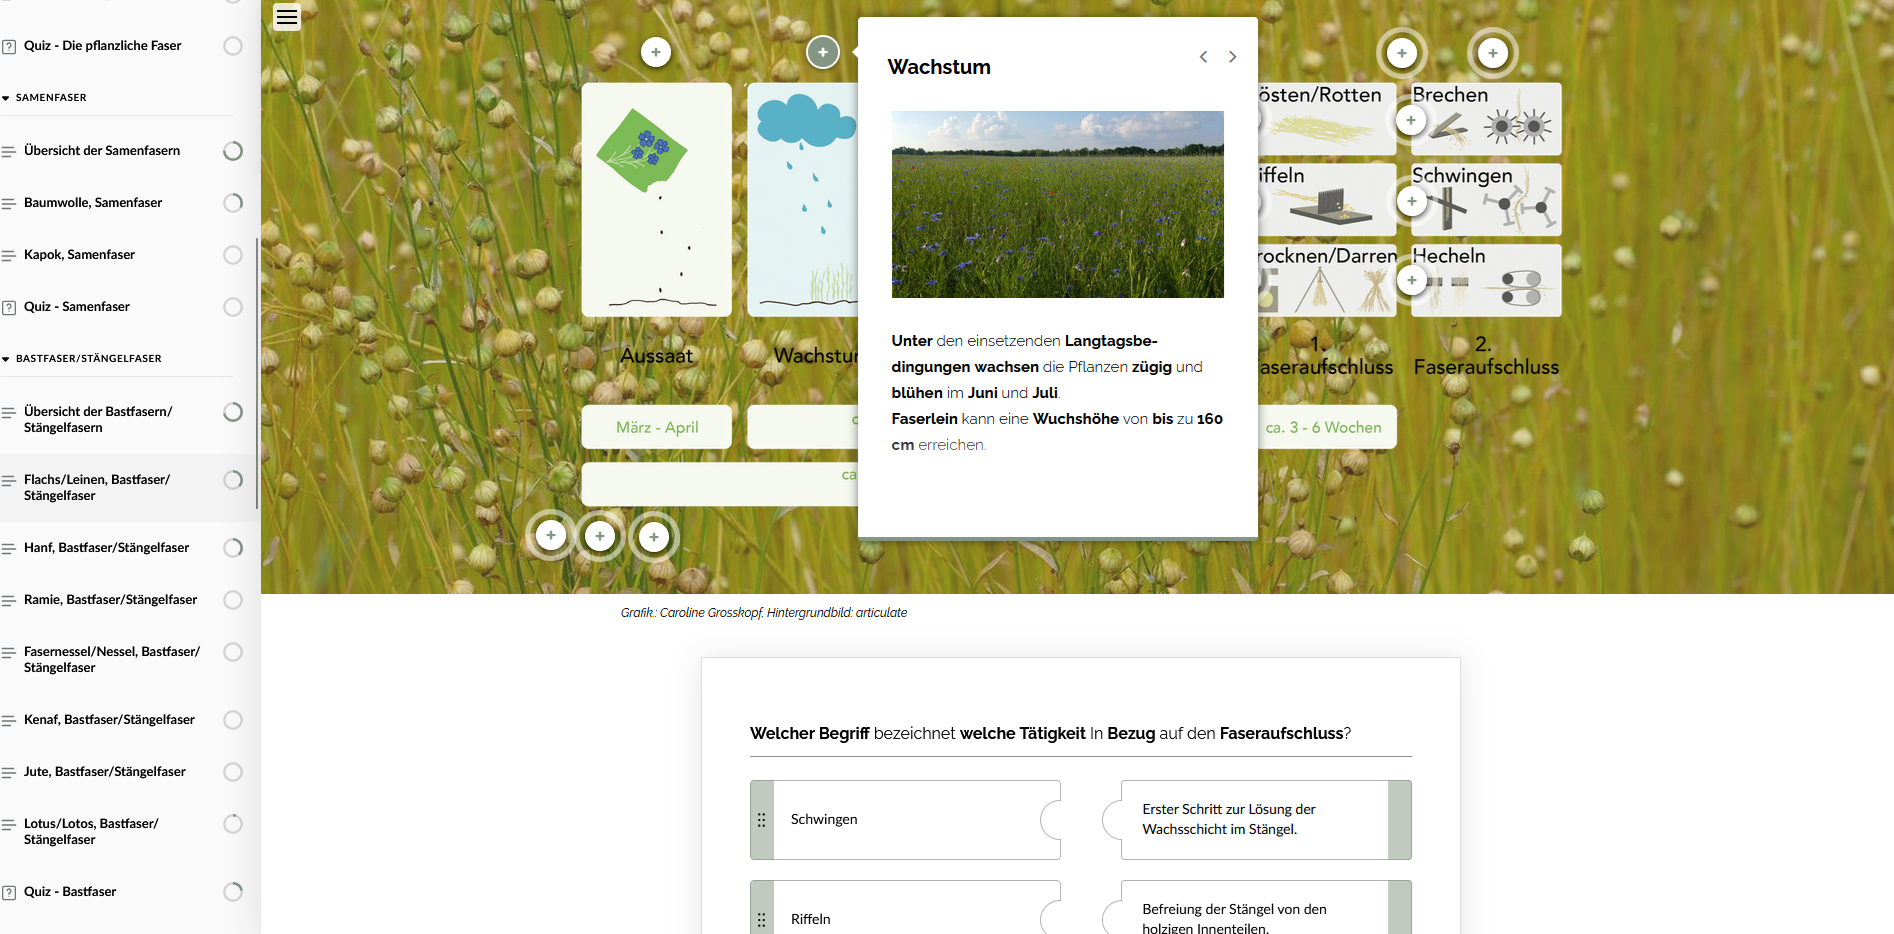This screenshot has height=934, width=1894.
Task: Grab the Schwingen drag handle
Action: pos(762,820)
